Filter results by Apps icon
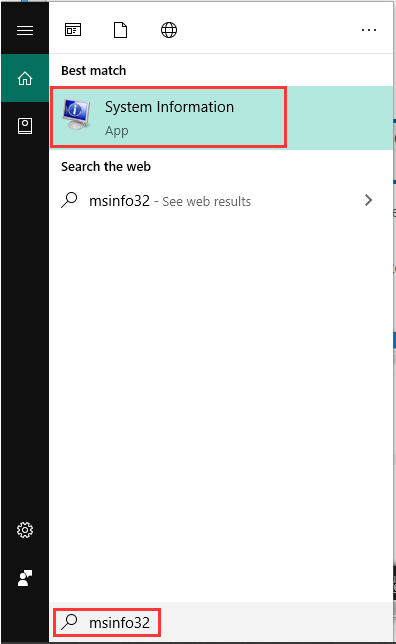396x644 pixels. (x=73, y=30)
